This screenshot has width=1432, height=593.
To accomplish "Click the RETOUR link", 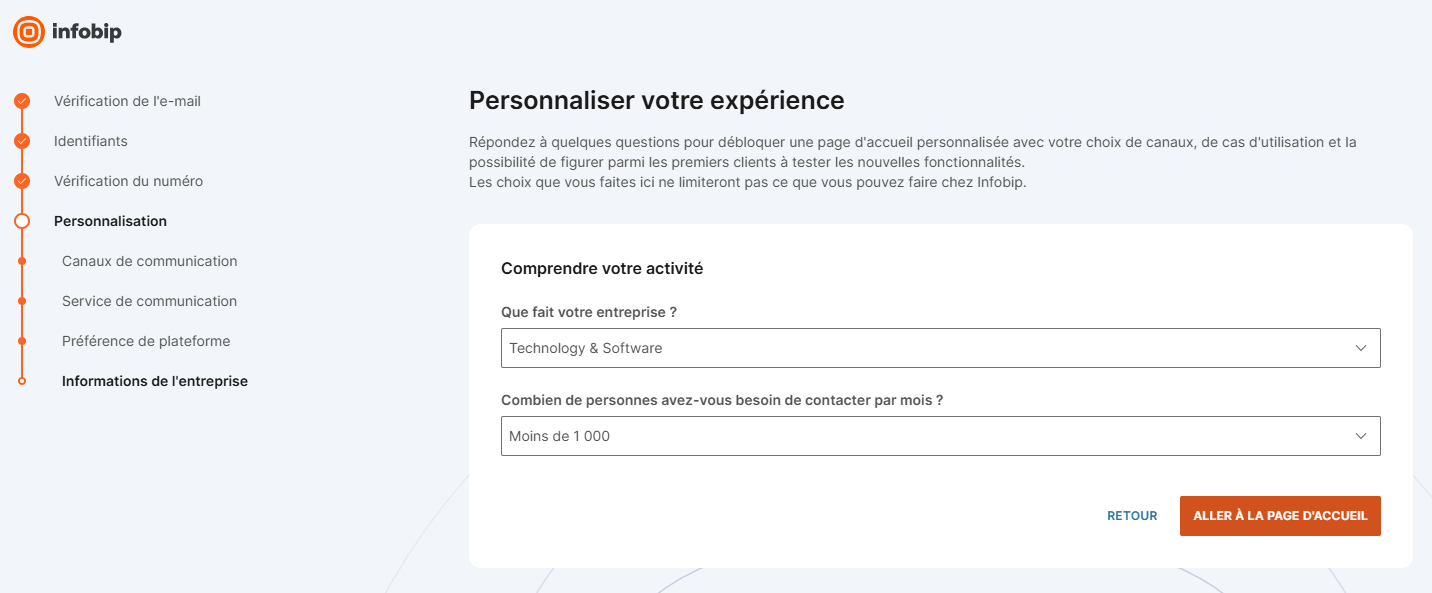I will 1132,516.
